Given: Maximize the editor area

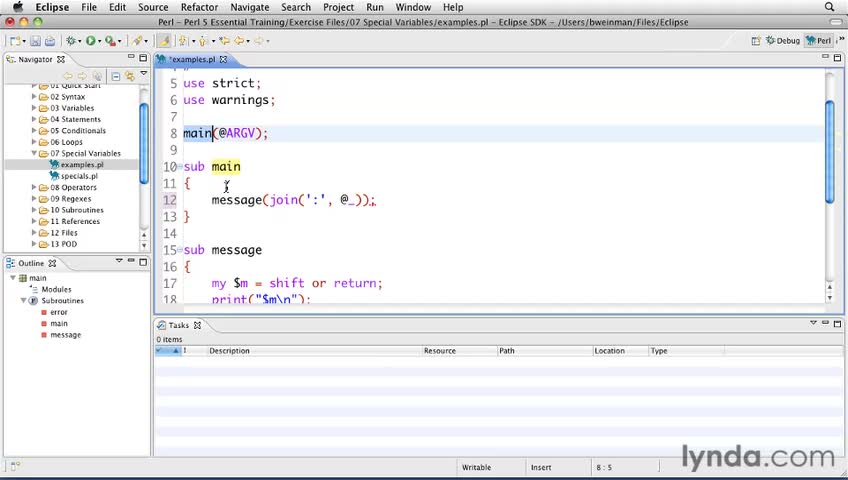Looking at the screenshot, I should tap(837, 59).
